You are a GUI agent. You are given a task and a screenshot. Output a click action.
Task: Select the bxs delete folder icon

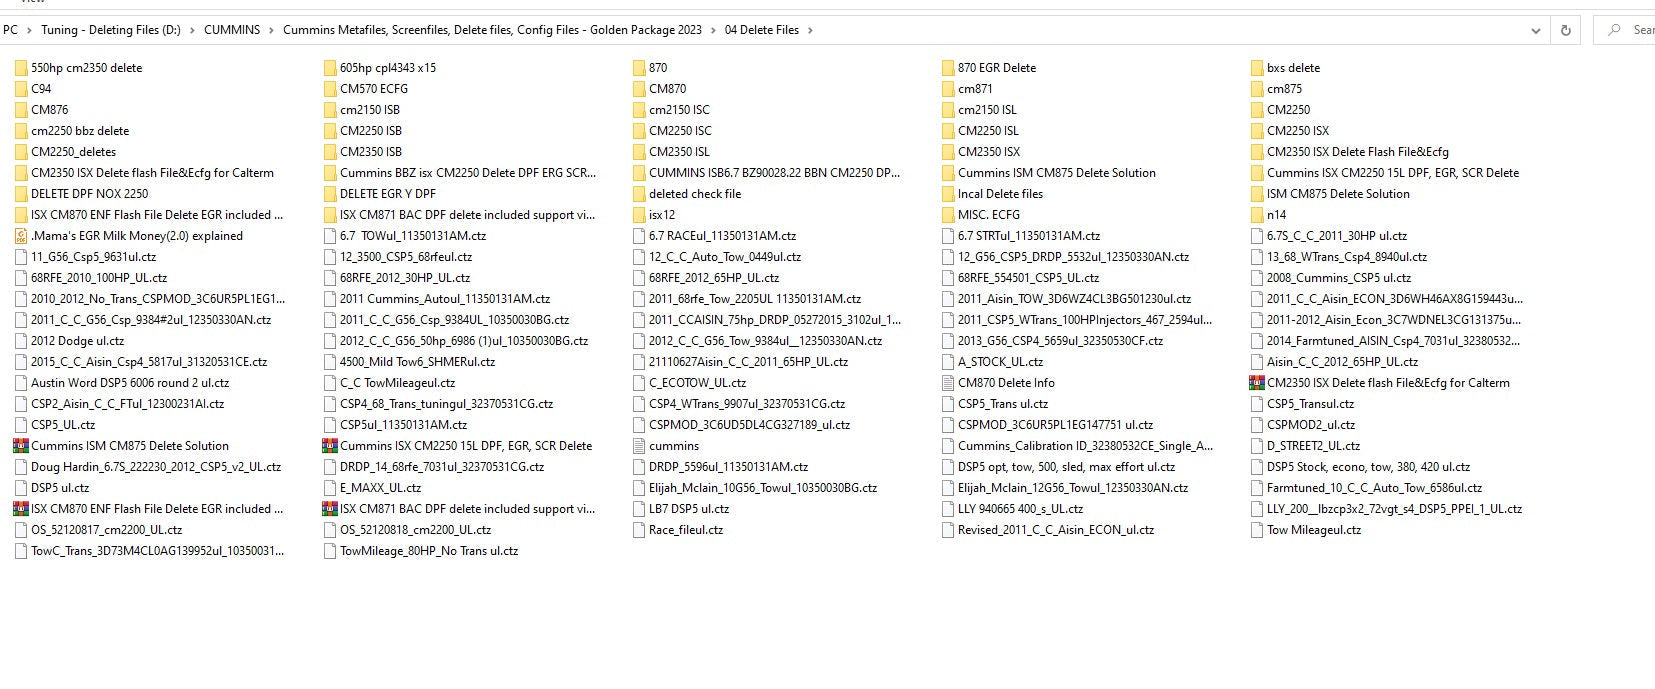click(1258, 68)
